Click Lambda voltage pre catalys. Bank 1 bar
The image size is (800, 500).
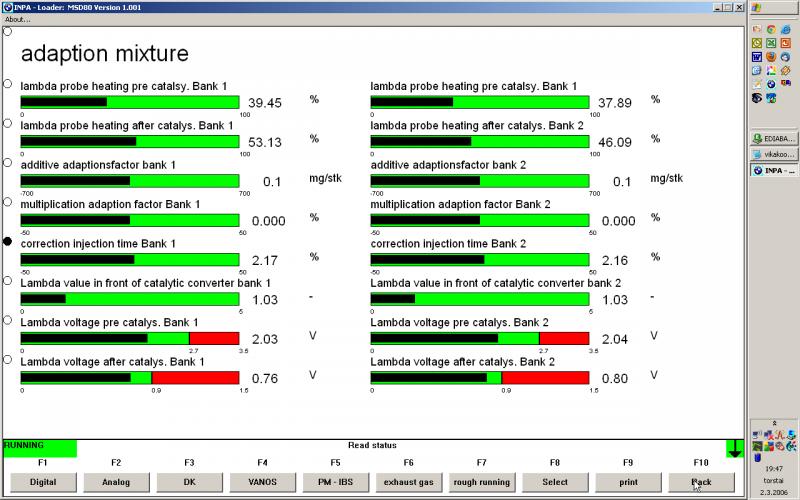(x=129, y=338)
